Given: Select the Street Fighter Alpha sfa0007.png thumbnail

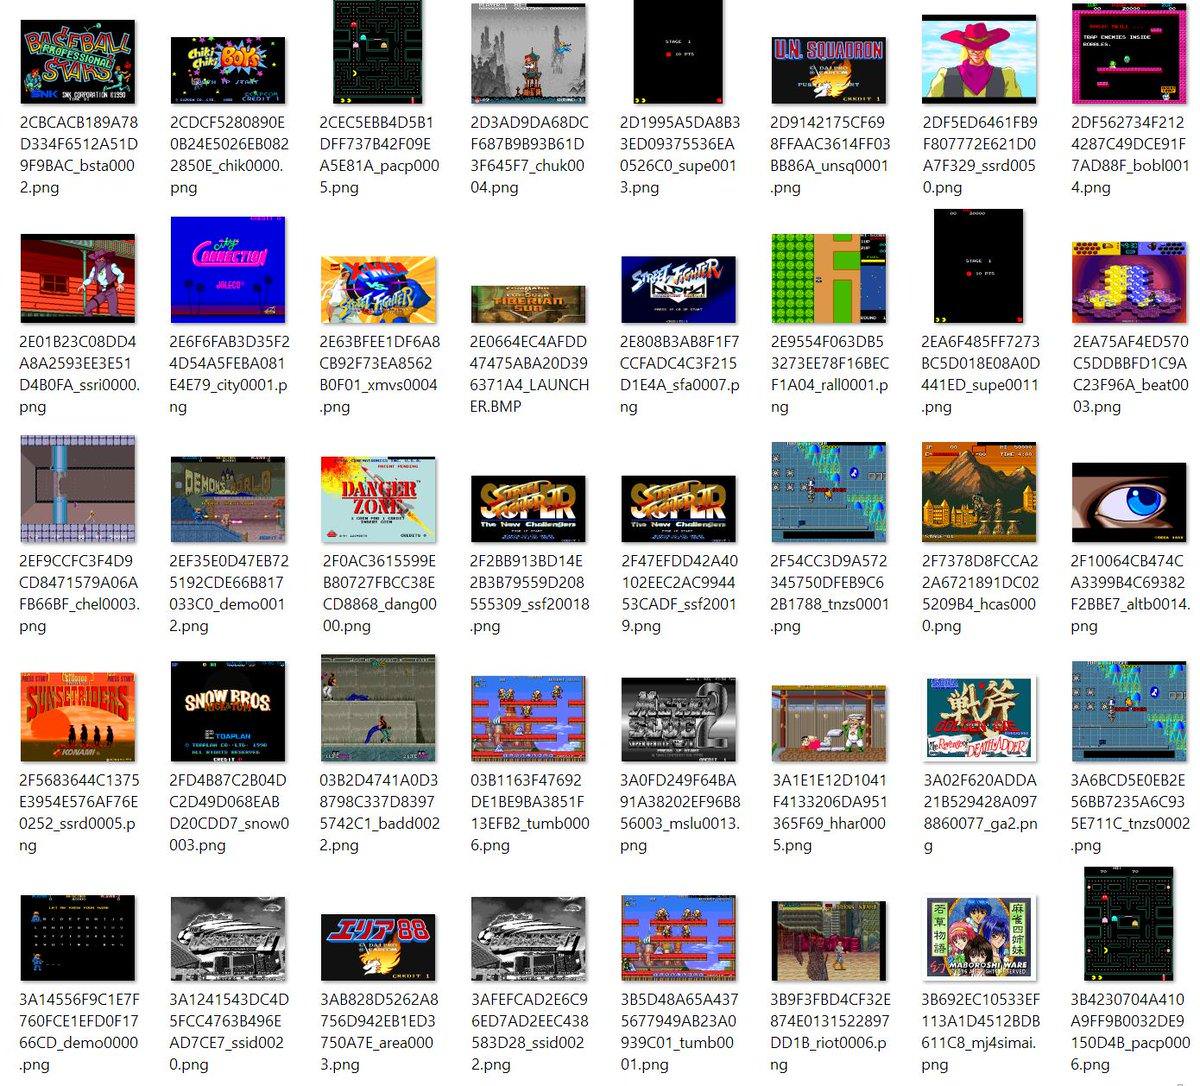Looking at the screenshot, I should (678, 290).
